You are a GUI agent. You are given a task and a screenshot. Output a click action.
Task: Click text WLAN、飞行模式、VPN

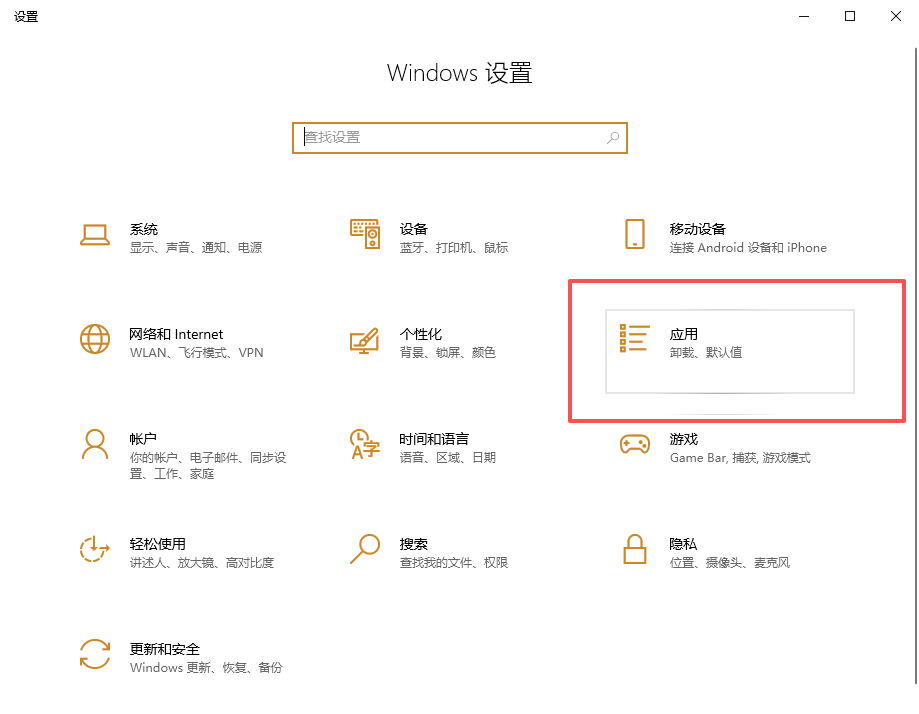(x=196, y=353)
